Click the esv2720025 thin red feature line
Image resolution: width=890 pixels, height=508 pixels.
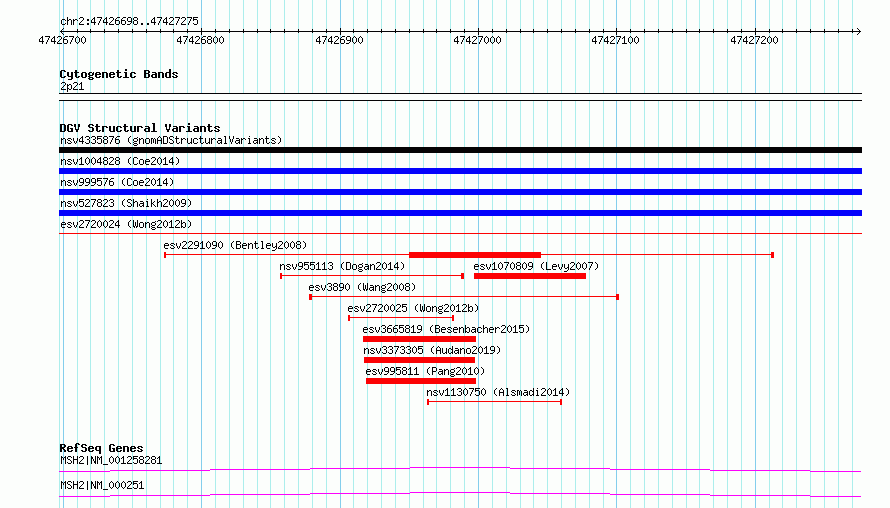(401, 318)
